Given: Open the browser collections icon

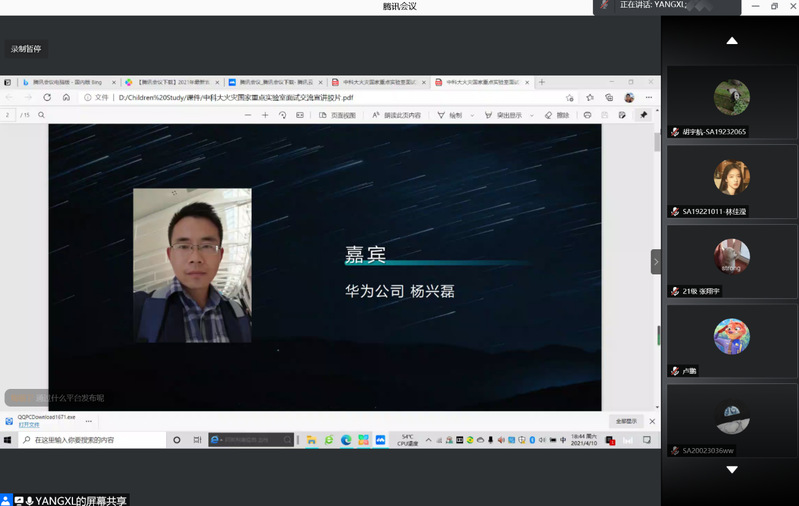Looking at the screenshot, I should click(609, 97).
